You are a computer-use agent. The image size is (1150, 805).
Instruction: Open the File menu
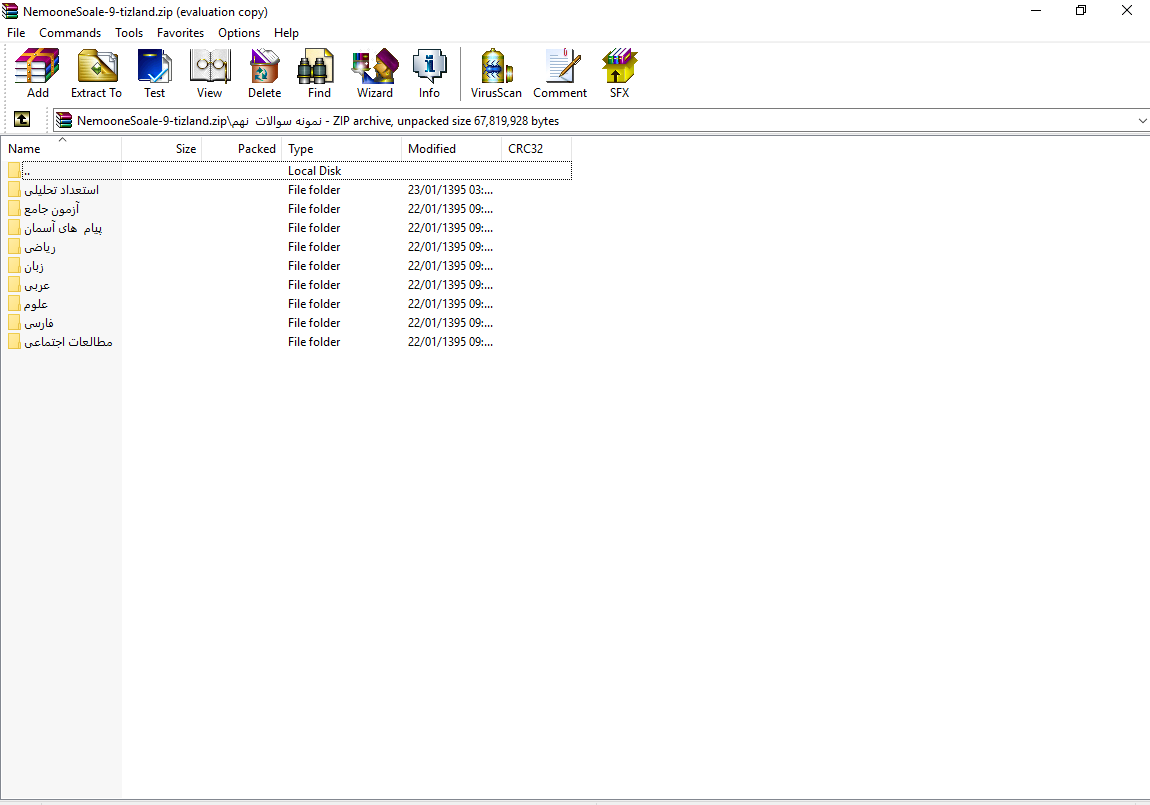pyautogui.click(x=16, y=33)
